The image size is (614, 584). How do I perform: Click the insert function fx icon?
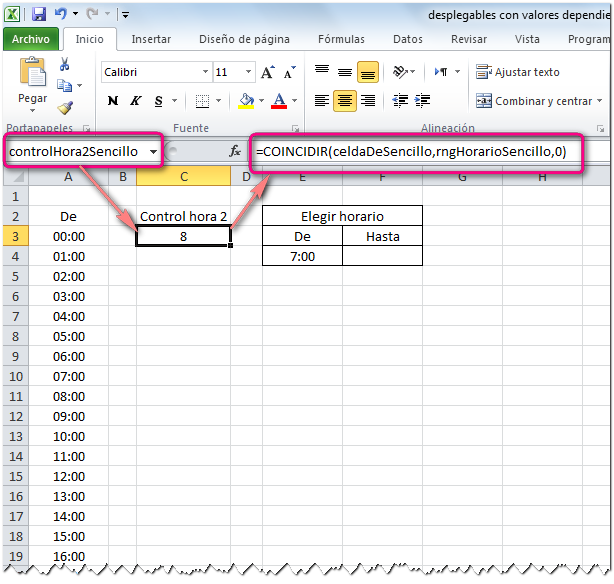click(x=235, y=151)
